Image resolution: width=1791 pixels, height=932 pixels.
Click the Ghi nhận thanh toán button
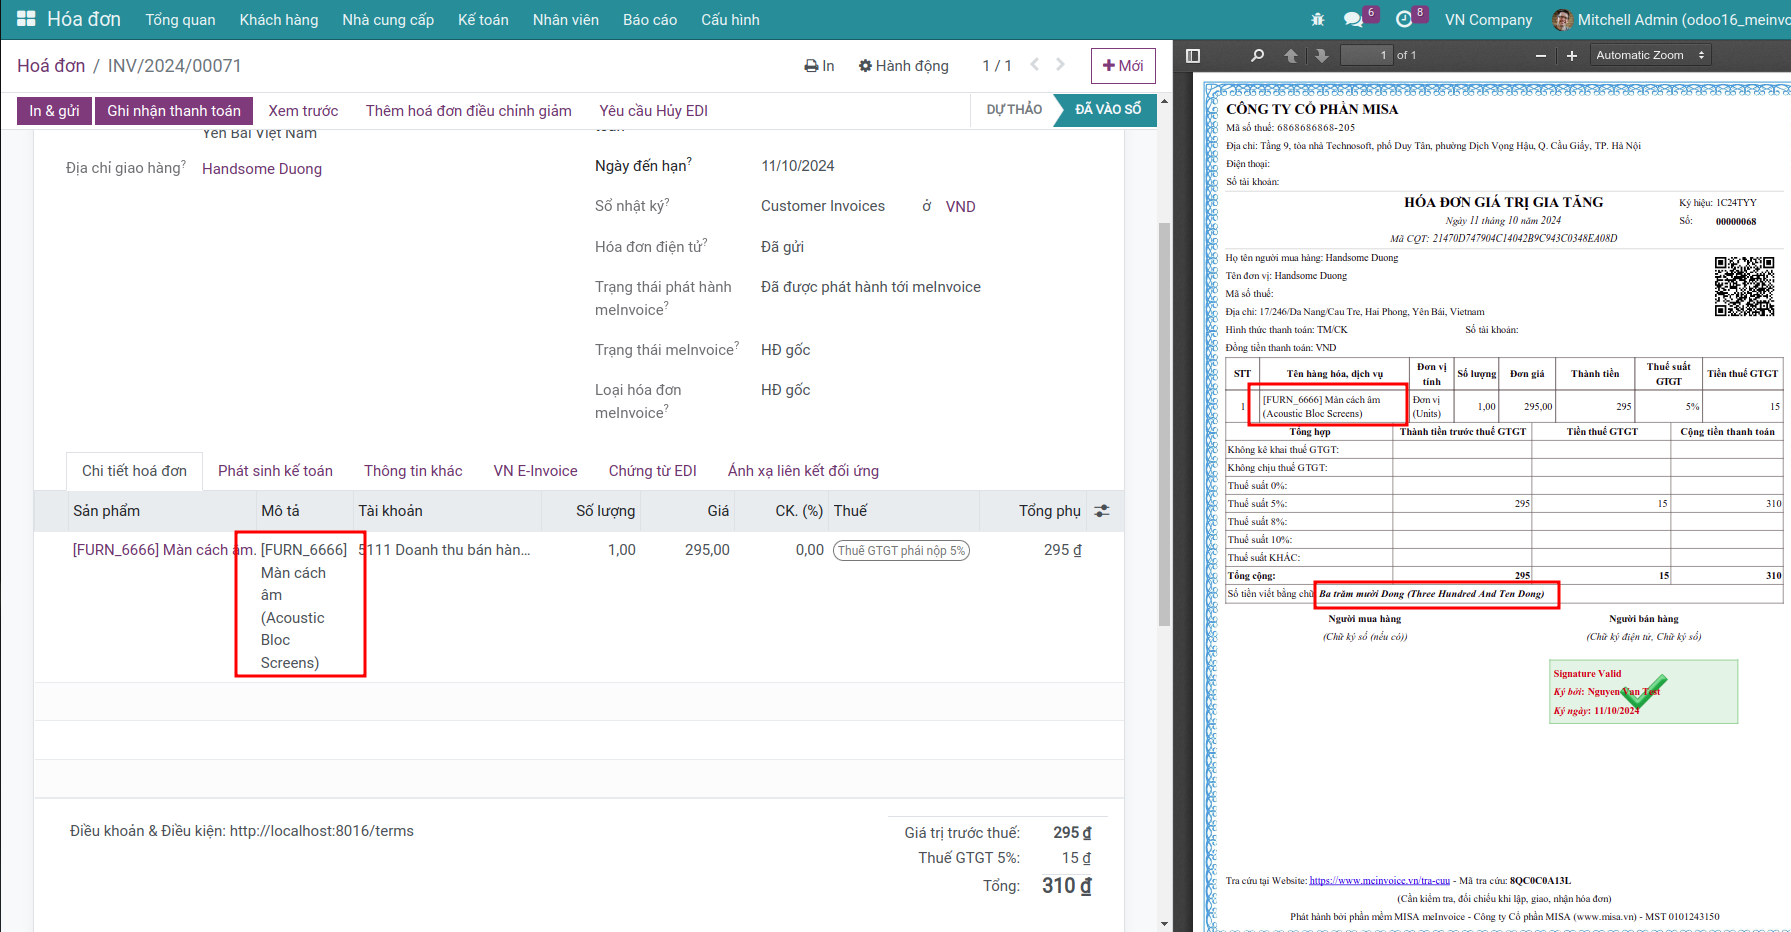(x=174, y=111)
